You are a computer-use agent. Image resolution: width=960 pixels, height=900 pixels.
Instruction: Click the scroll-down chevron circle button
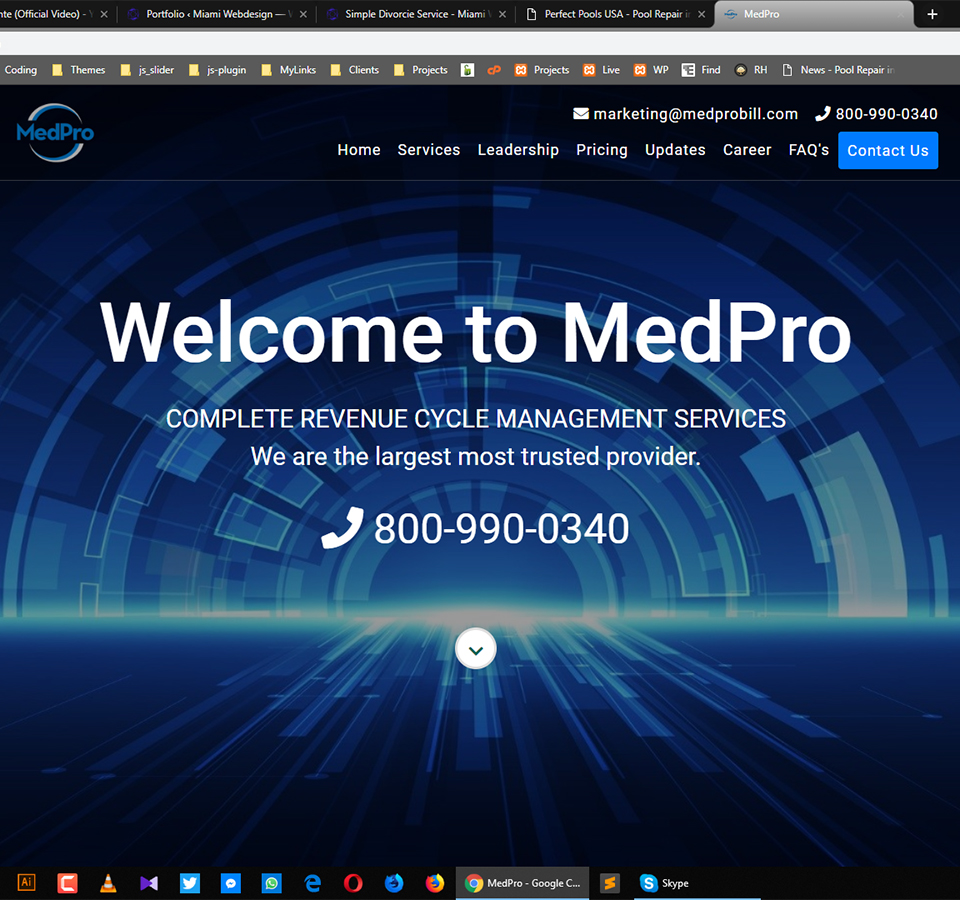[476, 649]
